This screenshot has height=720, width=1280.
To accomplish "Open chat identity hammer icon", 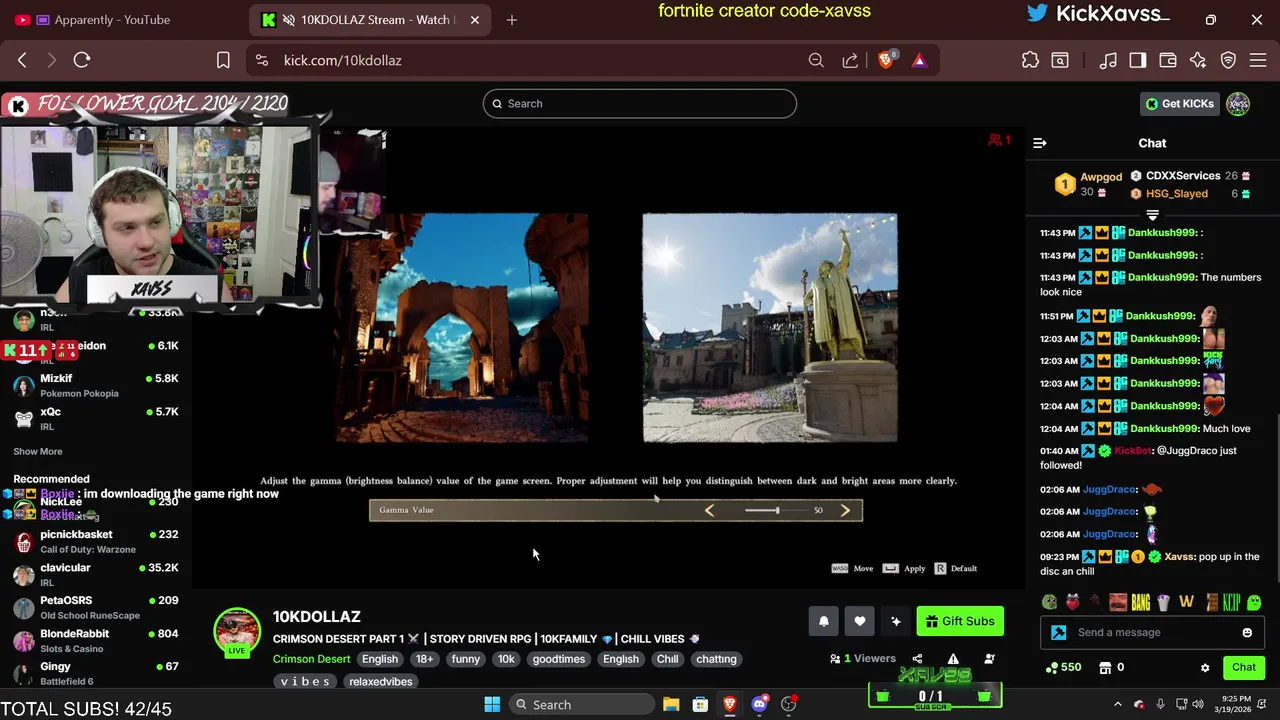I will tap(1059, 632).
